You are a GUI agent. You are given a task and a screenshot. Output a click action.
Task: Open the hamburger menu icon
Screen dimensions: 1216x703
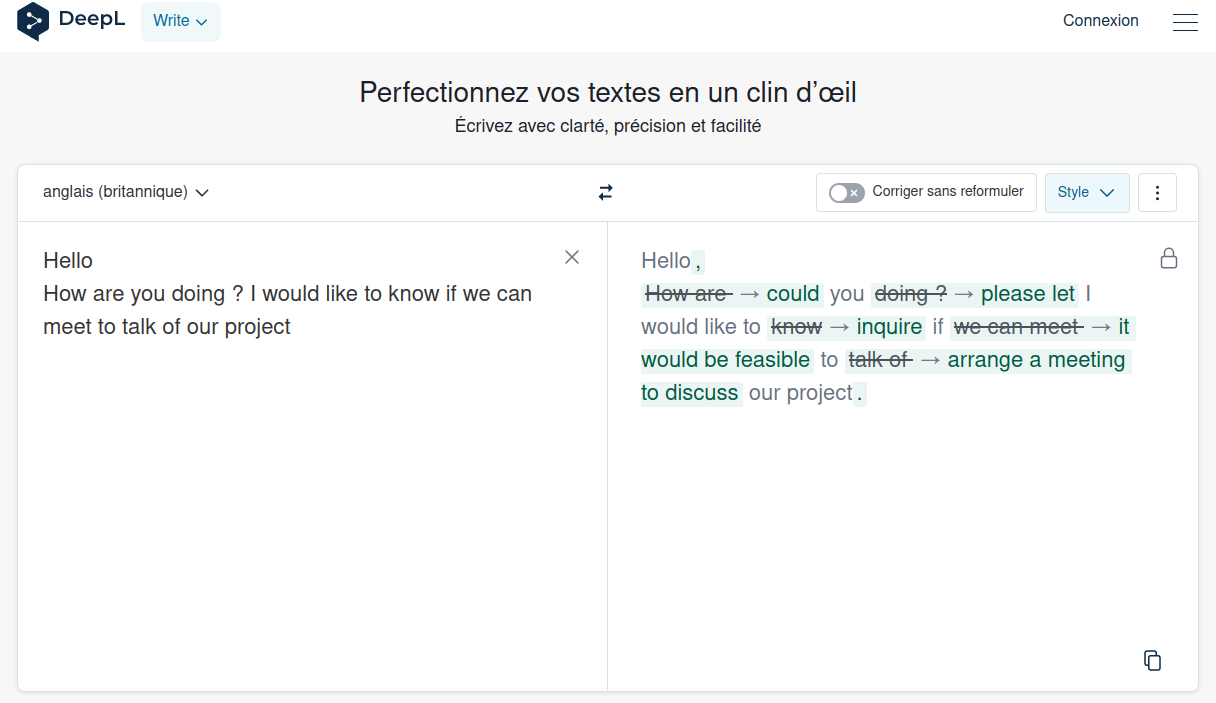[1185, 21]
